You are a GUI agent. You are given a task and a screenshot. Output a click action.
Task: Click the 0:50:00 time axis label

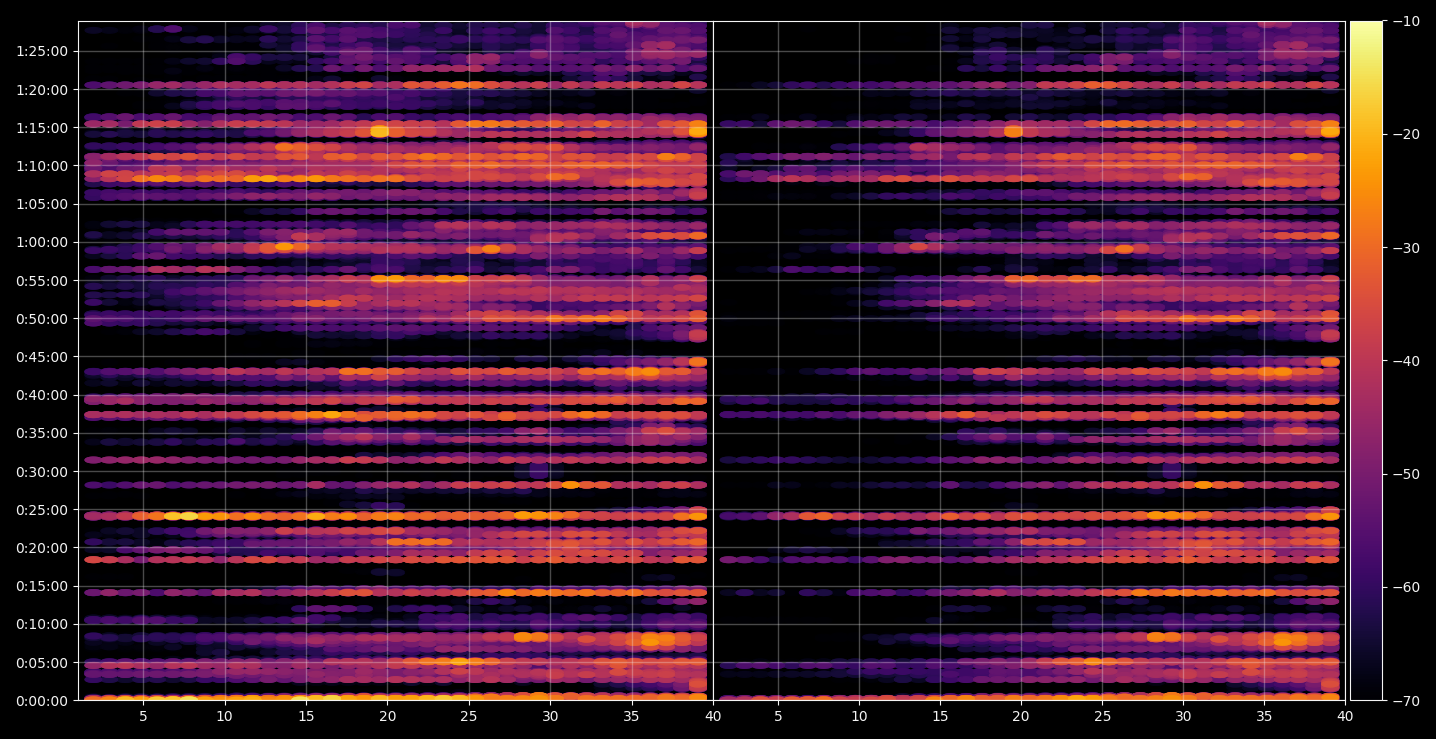click(42, 319)
